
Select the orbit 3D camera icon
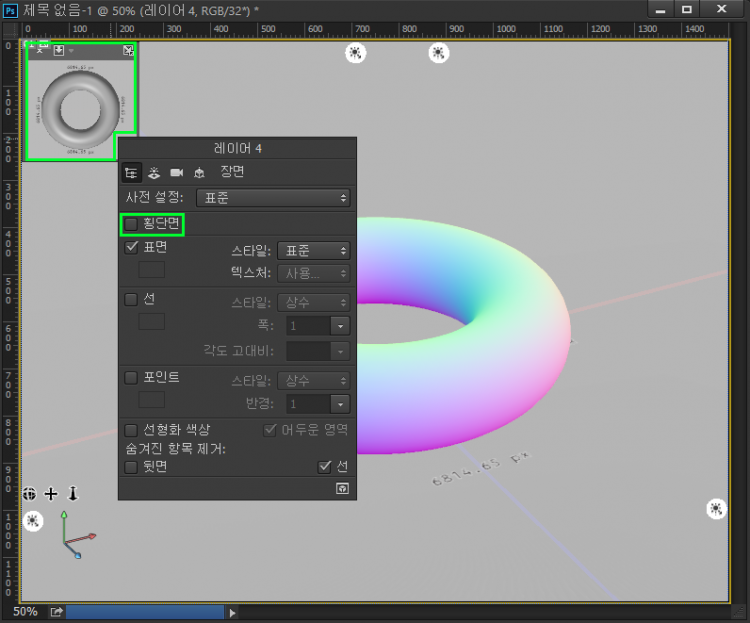(31, 494)
